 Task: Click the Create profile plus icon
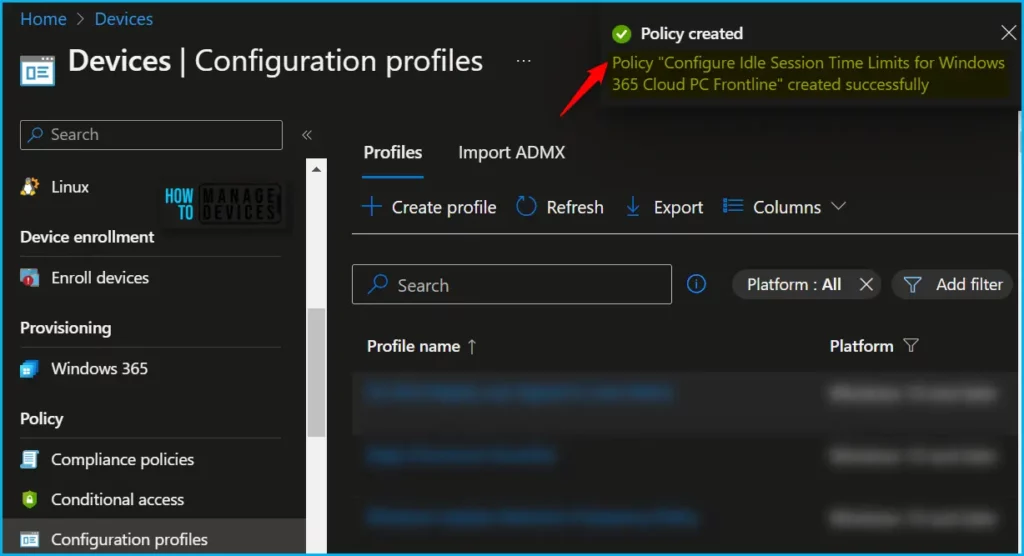pyautogui.click(x=372, y=206)
